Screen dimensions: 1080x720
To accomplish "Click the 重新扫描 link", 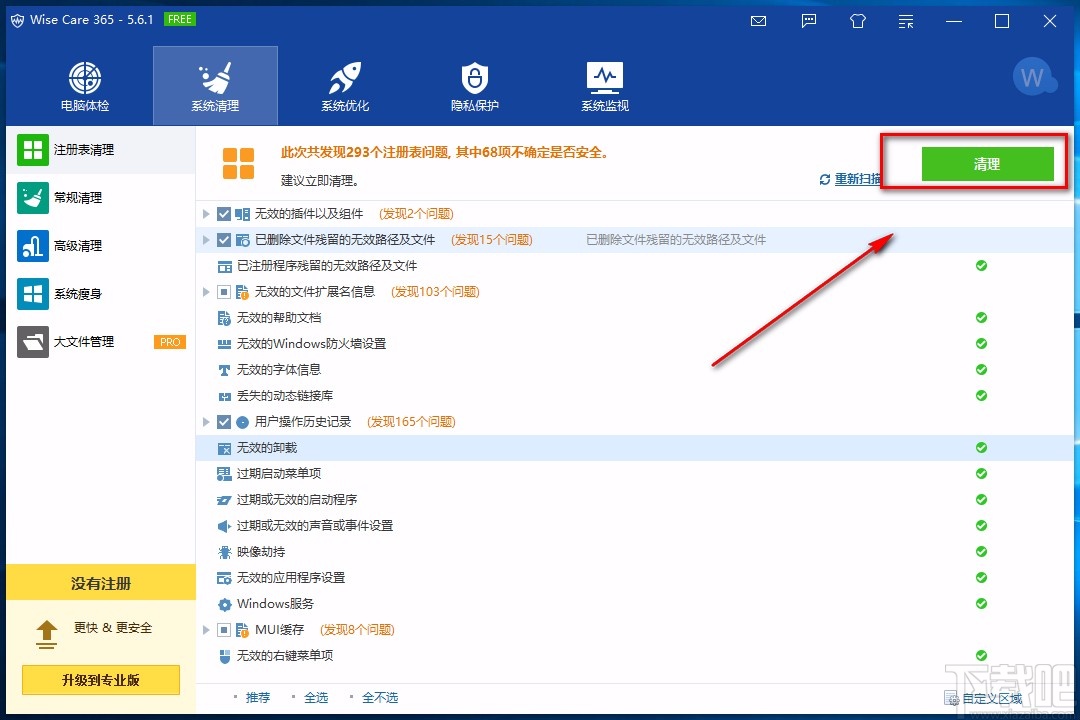I will (858, 179).
